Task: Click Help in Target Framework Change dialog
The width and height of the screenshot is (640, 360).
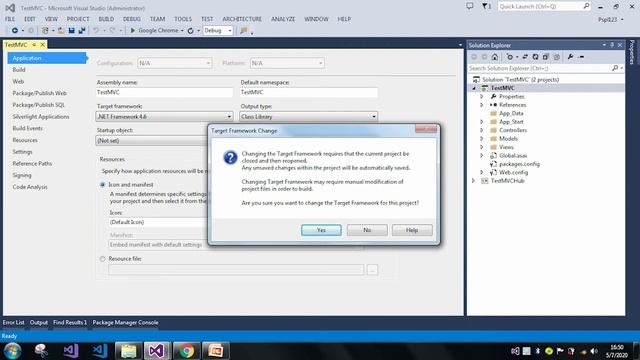Action: (412, 230)
